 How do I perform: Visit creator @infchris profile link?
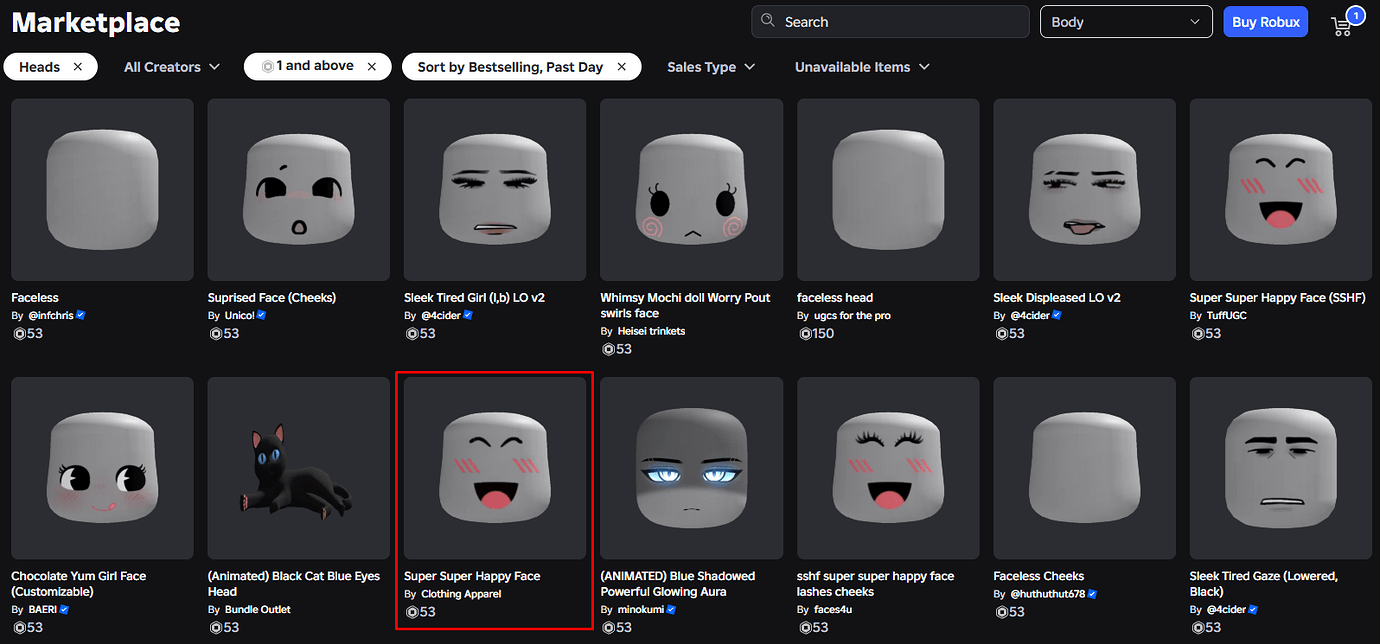click(x=50, y=315)
